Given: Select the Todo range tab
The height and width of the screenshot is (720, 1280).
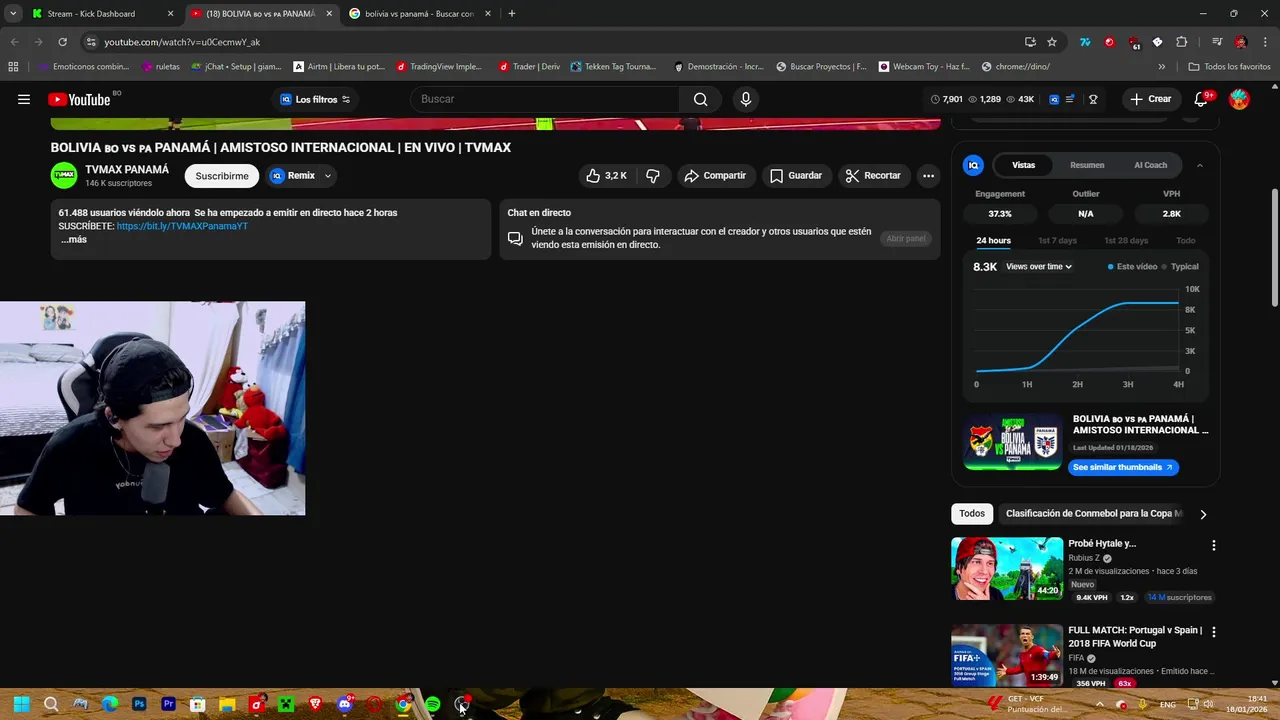Looking at the screenshot, I should 1186,241.
